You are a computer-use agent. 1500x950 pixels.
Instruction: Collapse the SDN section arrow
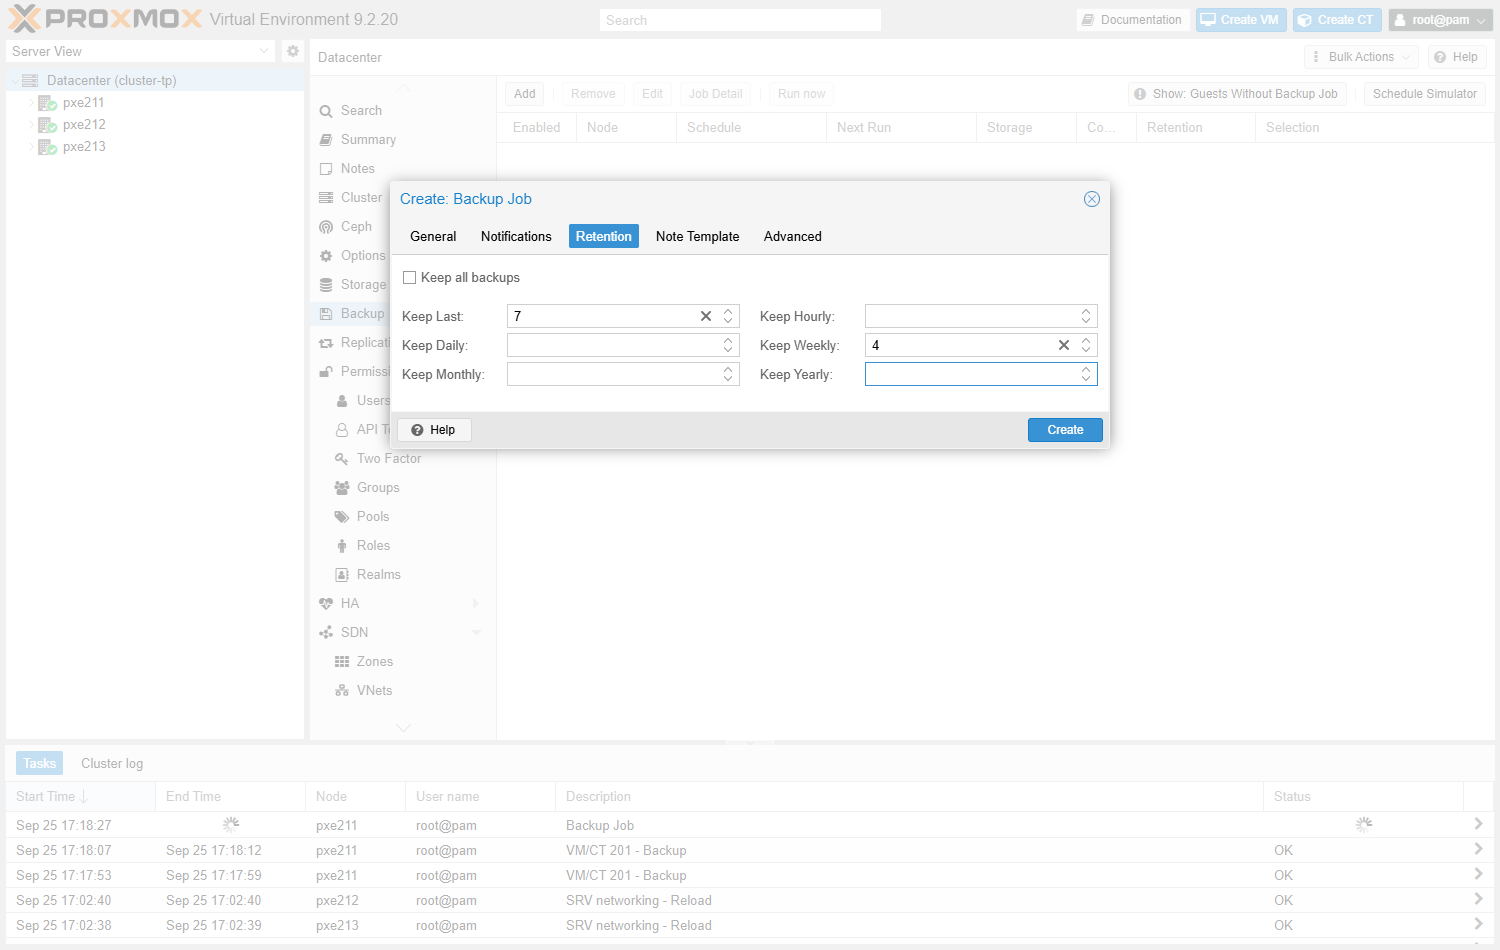click(x=476, y=633)
